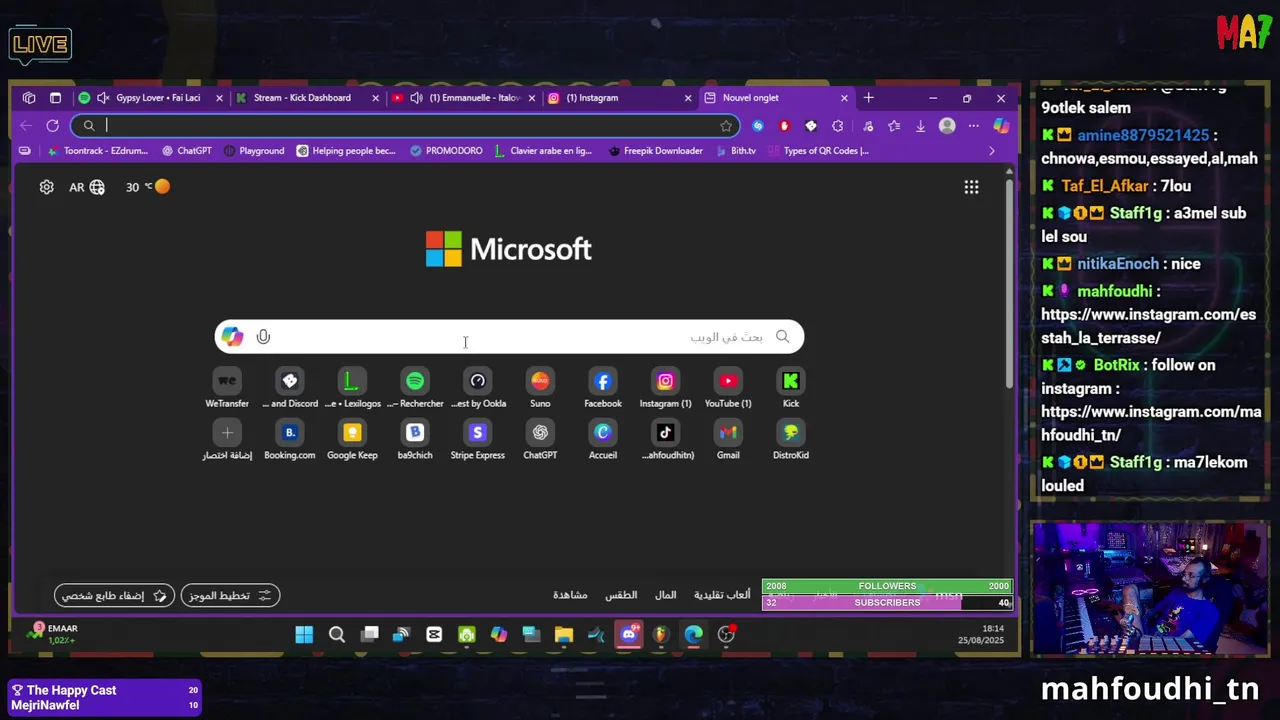Open the tab actions menu icon
This screenshot has height=720, width=1280.
pyautogui.click(x=55, y=98)
